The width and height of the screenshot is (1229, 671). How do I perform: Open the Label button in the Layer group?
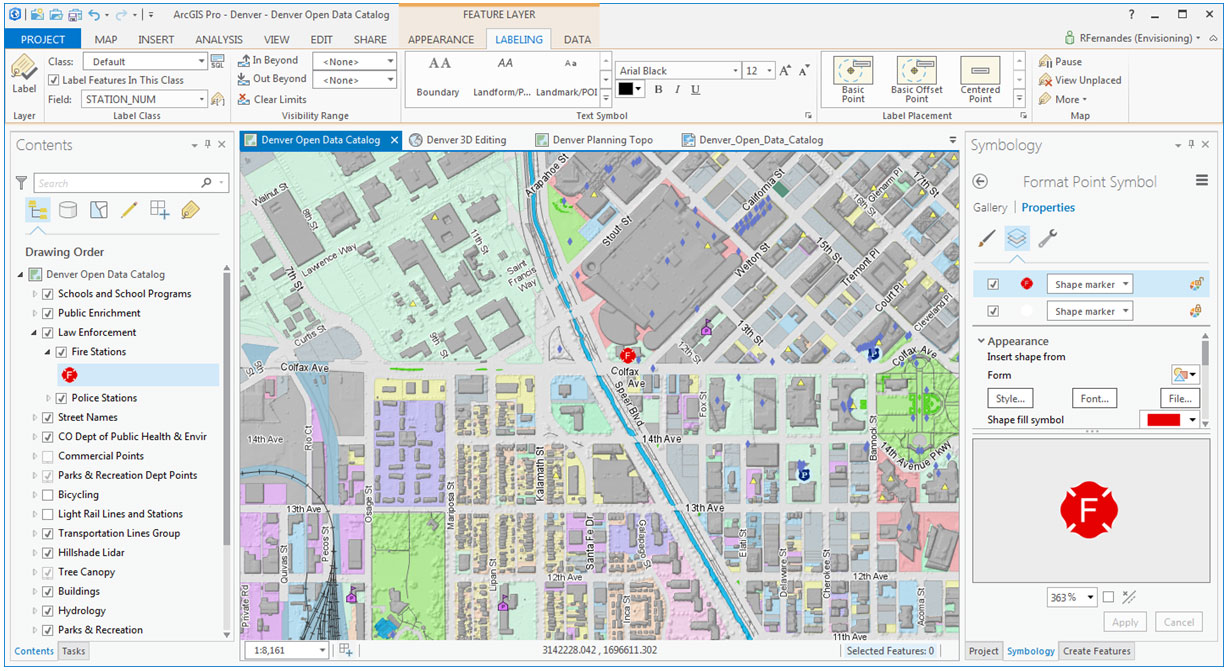(24, 75)
